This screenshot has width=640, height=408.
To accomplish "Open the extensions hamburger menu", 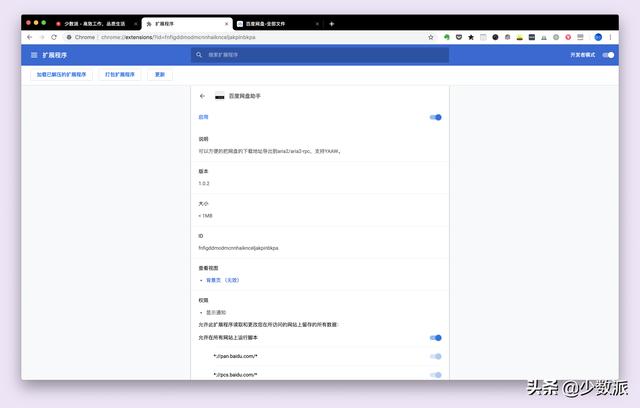I will click(x=34, y=55).
